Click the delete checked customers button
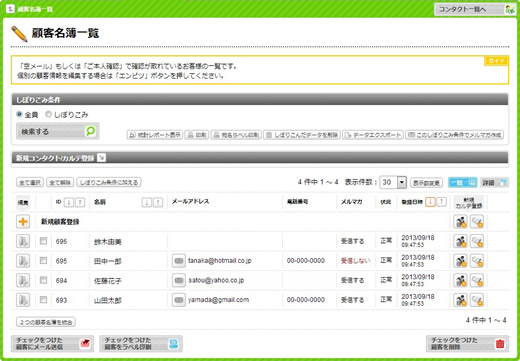520x361 pixels. pyautogui.click(x=467, y=344)
